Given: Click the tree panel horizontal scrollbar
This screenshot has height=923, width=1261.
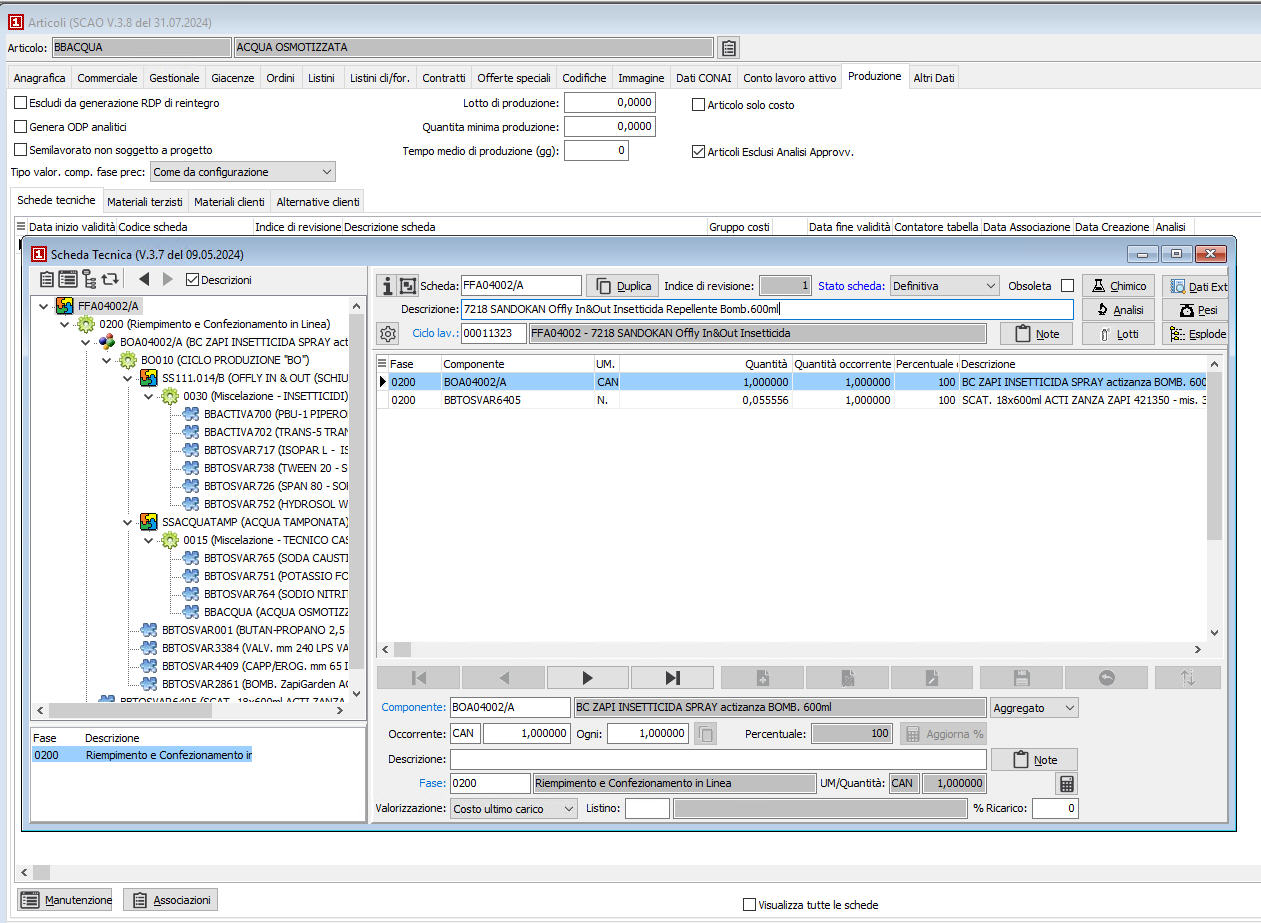Looking at the screenshot, I should click(191, 709).
